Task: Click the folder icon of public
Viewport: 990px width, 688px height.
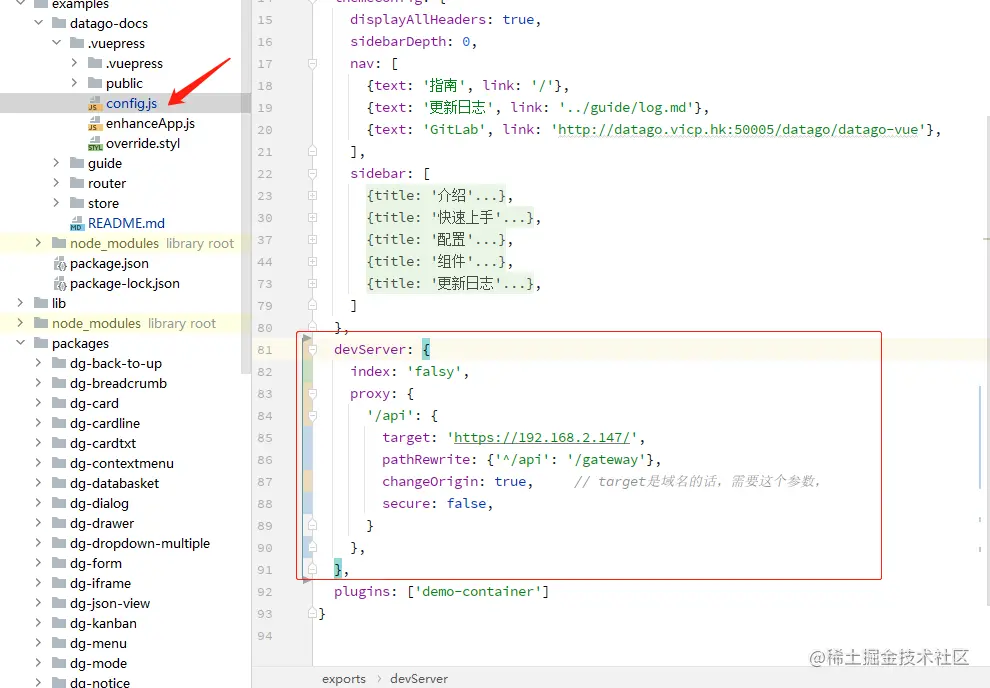Action: [95, 83]
